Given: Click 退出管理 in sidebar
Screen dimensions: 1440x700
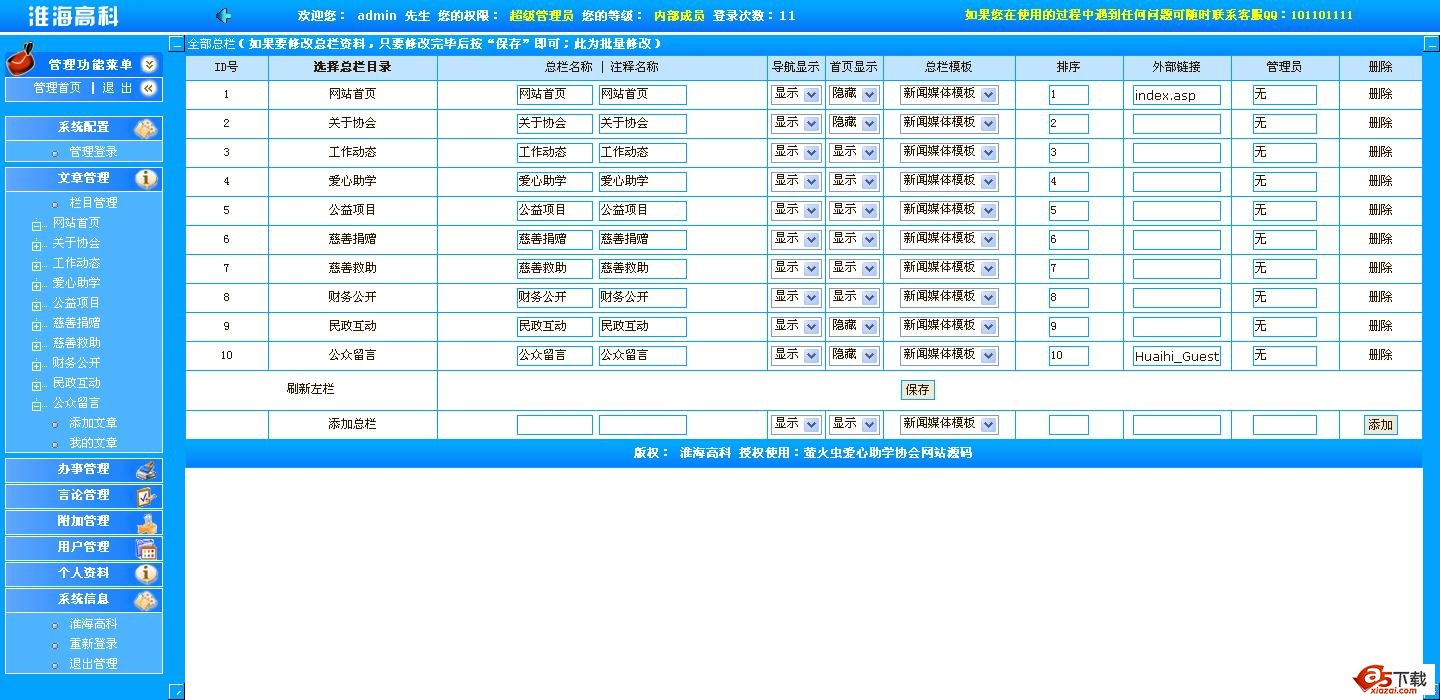Looking at the screenshot, I should point(93,664).
